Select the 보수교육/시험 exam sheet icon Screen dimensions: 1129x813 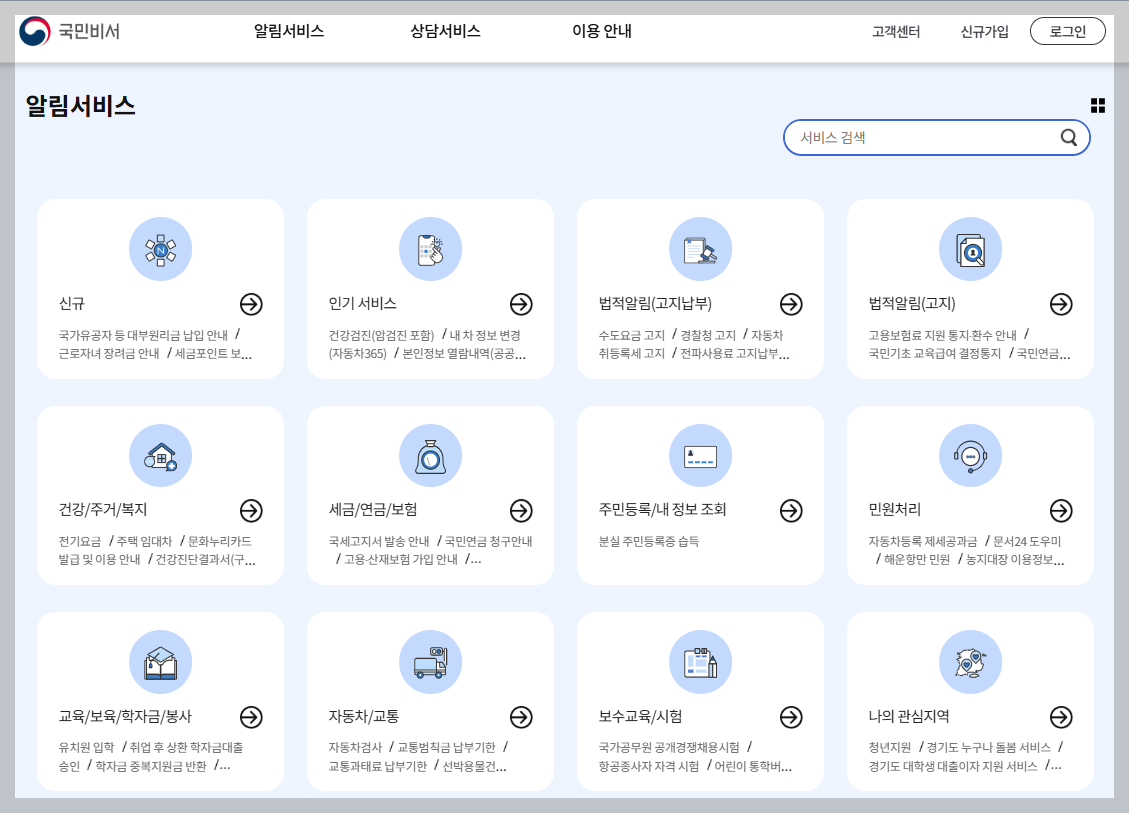[700, 661]
